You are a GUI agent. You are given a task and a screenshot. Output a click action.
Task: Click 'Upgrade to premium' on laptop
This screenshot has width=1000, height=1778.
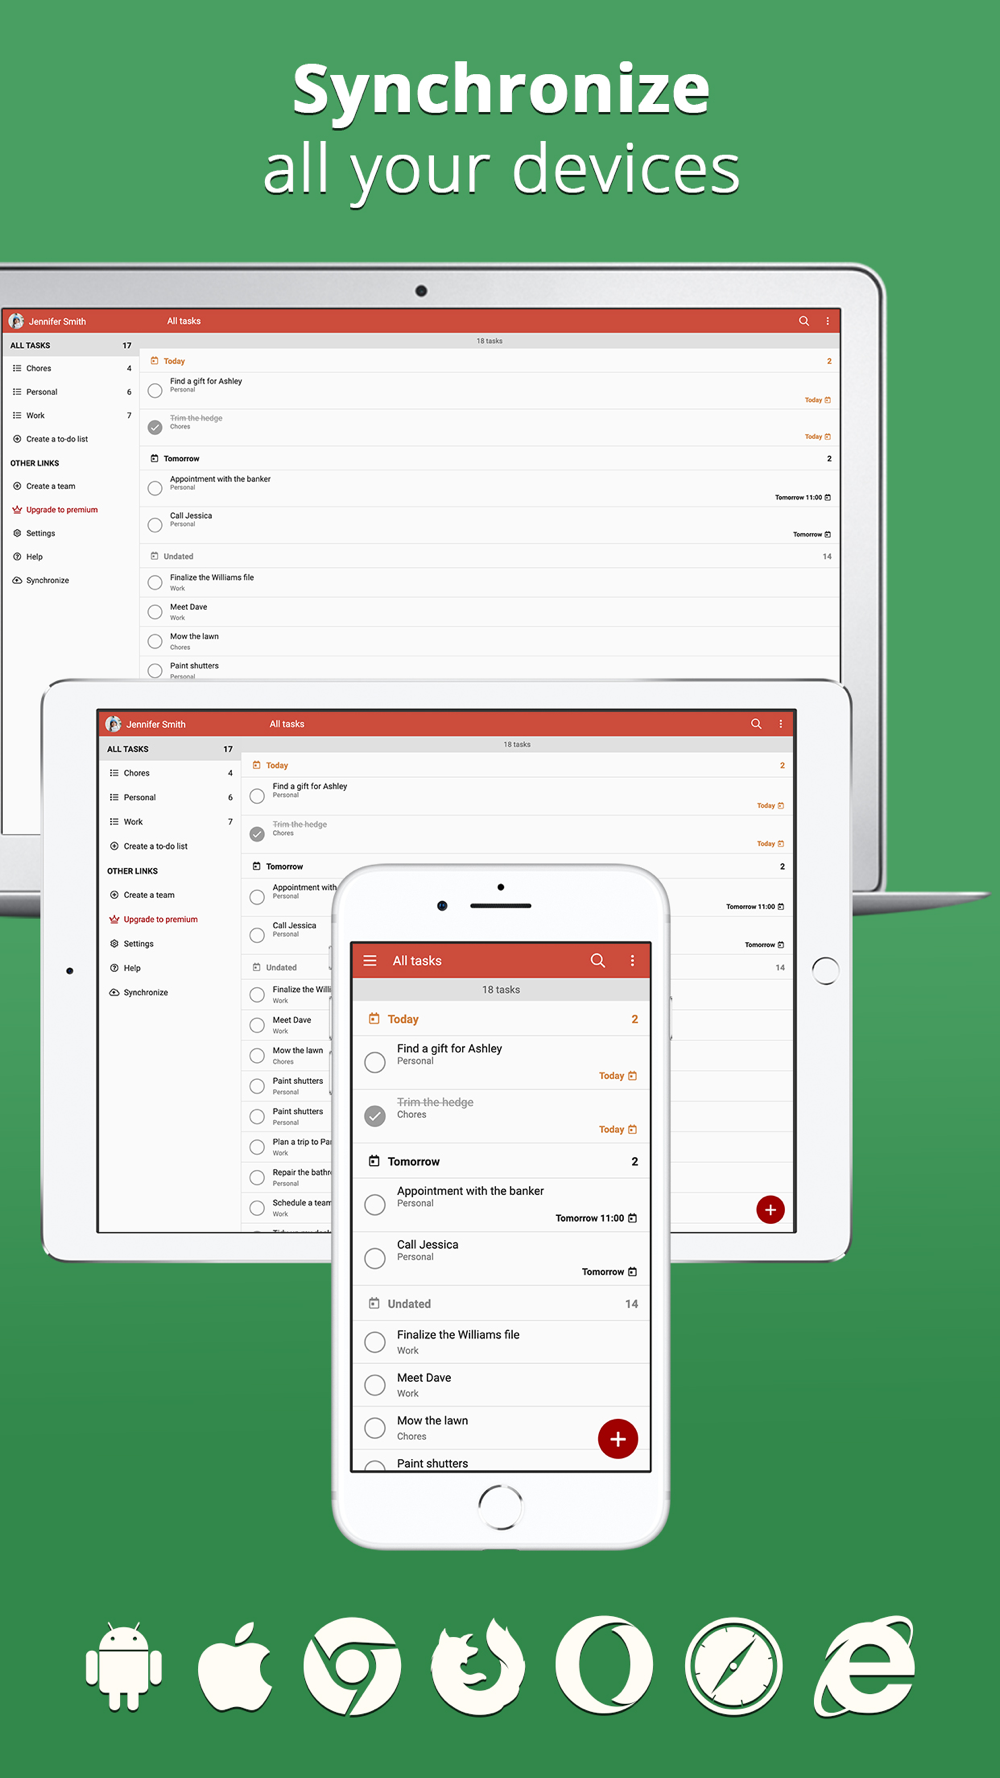click(x=62, y=510)
